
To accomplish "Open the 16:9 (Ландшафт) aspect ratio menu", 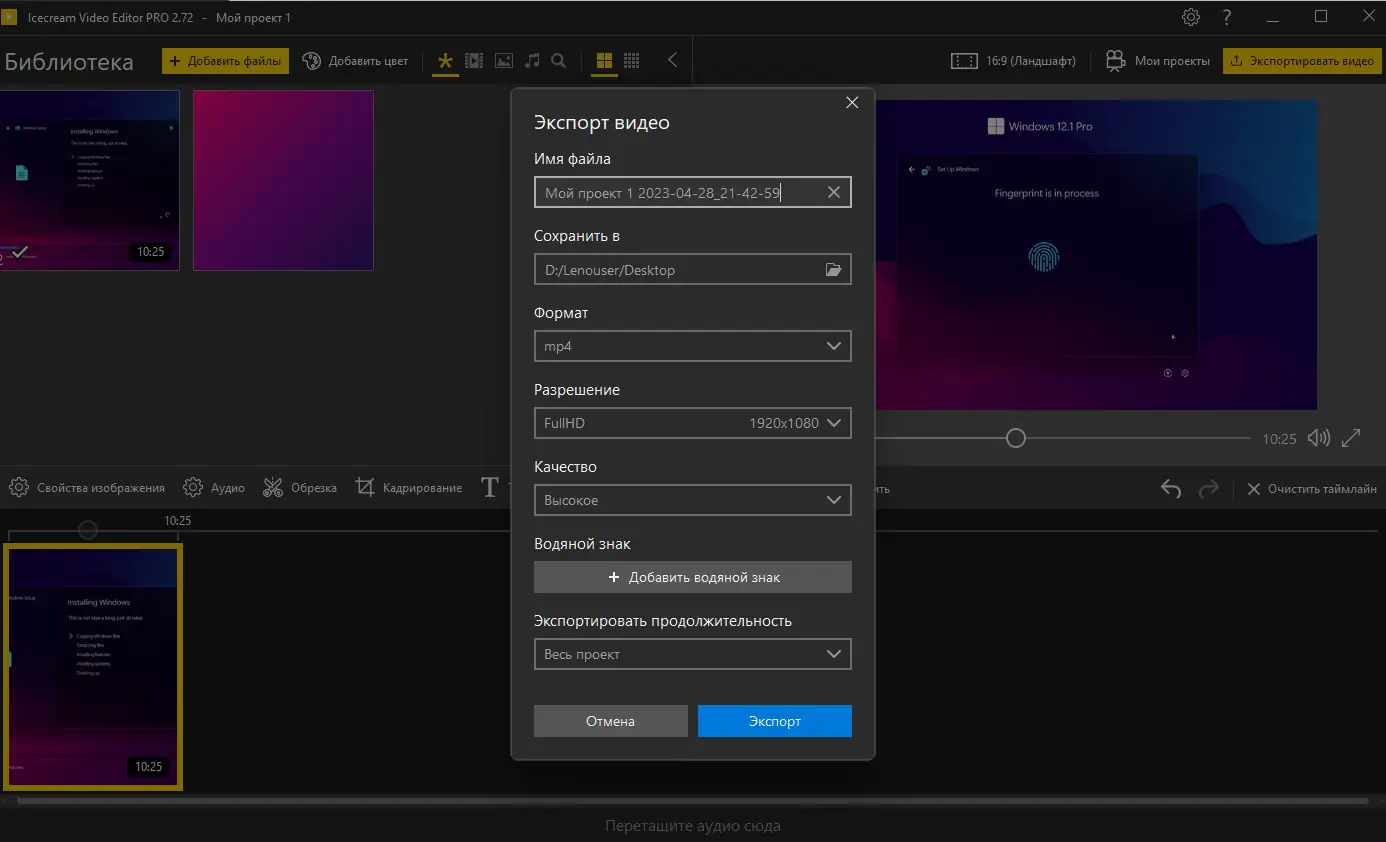I will coord(1014,61).
